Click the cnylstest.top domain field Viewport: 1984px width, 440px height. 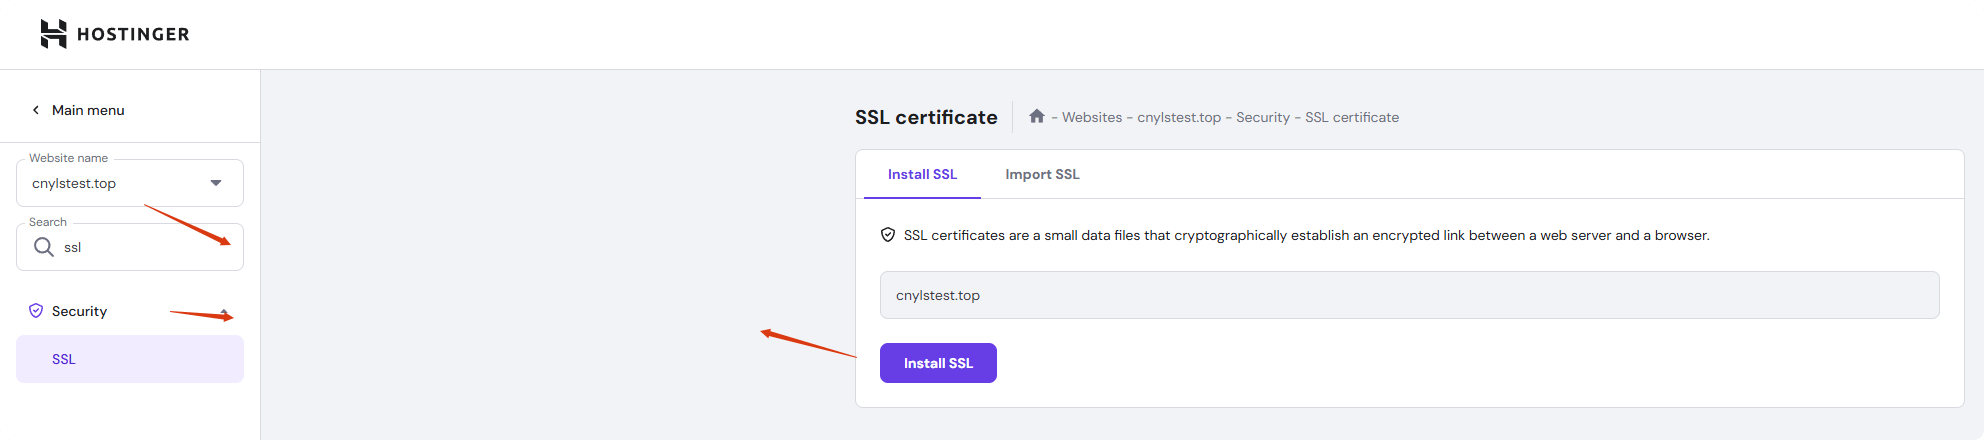1409,295
